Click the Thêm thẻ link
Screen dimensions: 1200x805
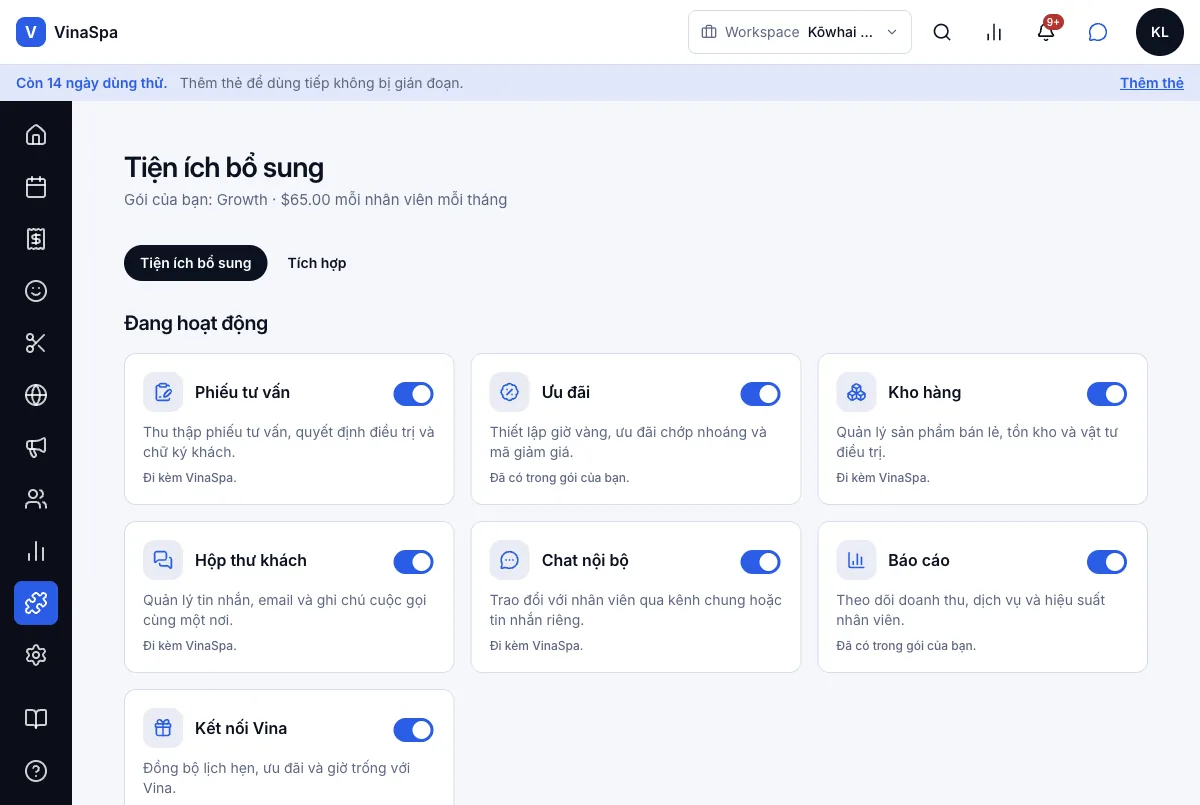click(1152, 83)
